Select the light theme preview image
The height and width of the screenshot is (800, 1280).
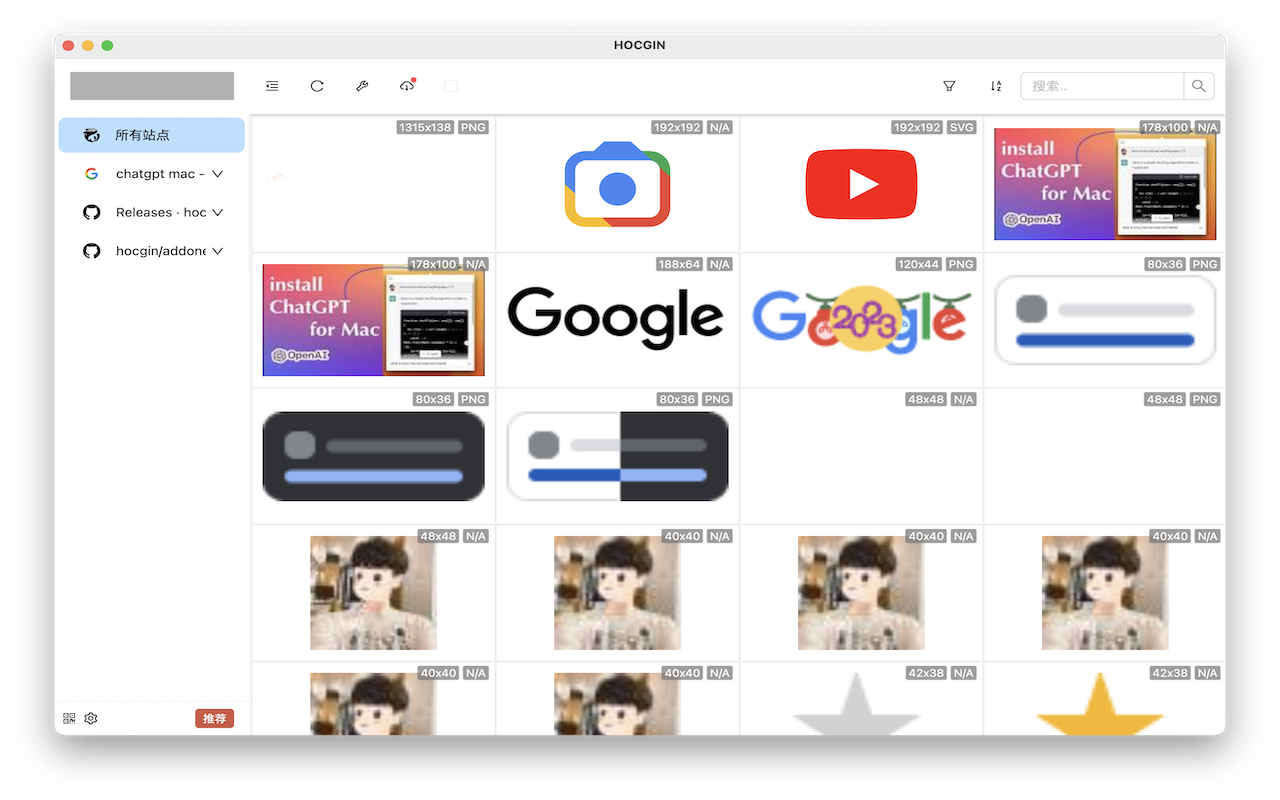pyautogui.click(x=1105, y=319)
